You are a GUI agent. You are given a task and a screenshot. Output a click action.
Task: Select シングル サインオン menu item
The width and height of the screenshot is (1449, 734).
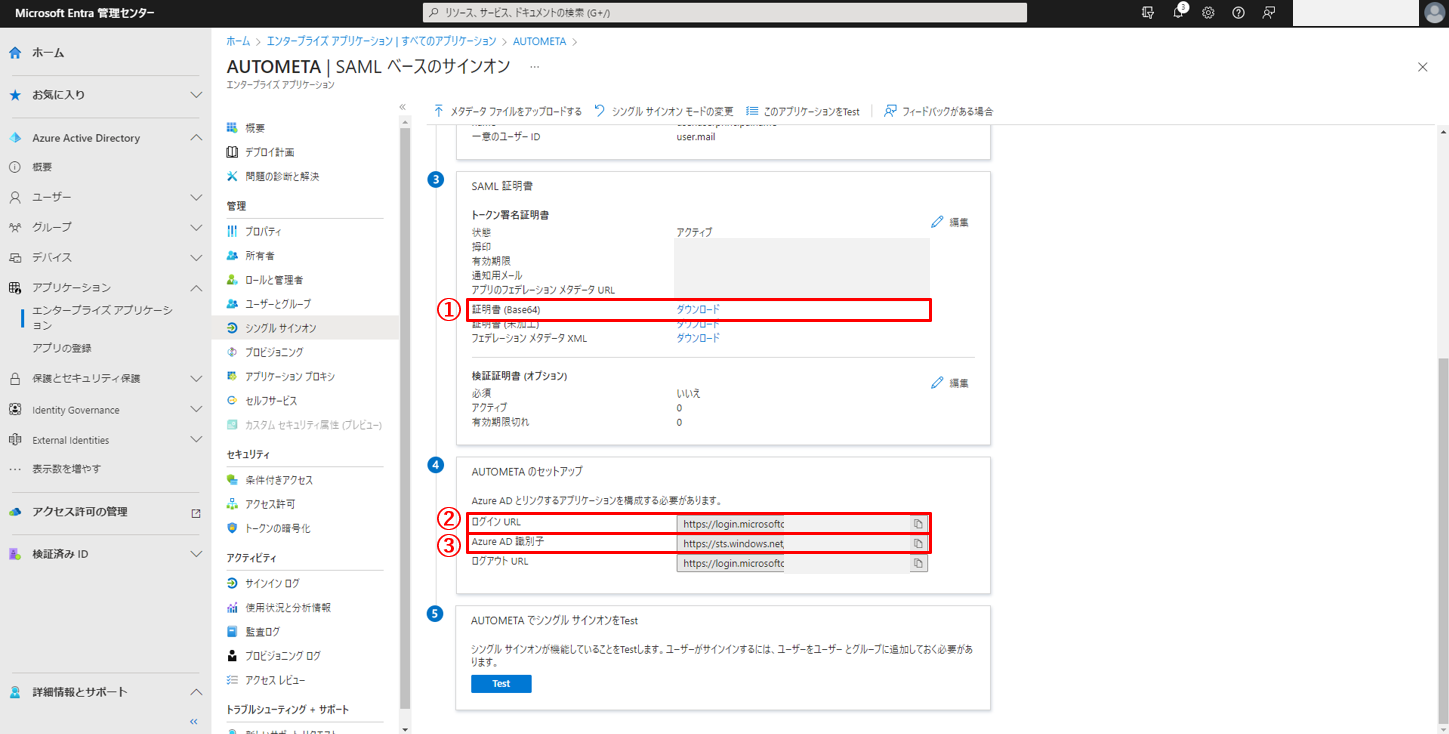point(305,328)
